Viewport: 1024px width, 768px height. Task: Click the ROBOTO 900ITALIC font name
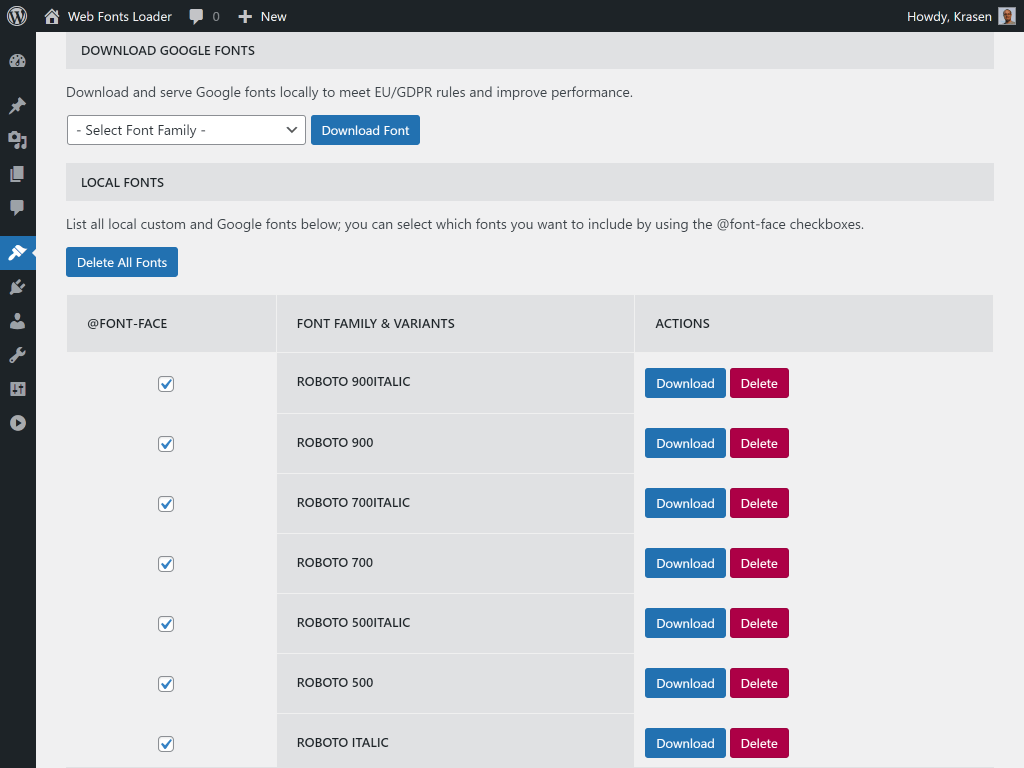[353, 382]
